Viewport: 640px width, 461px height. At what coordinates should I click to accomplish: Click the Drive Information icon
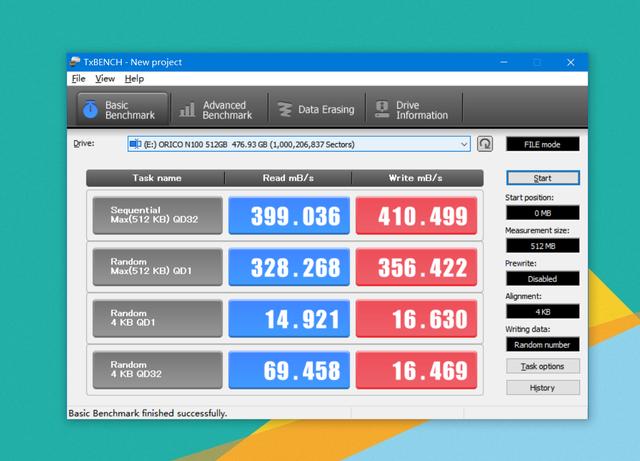[x=380, y=109]
